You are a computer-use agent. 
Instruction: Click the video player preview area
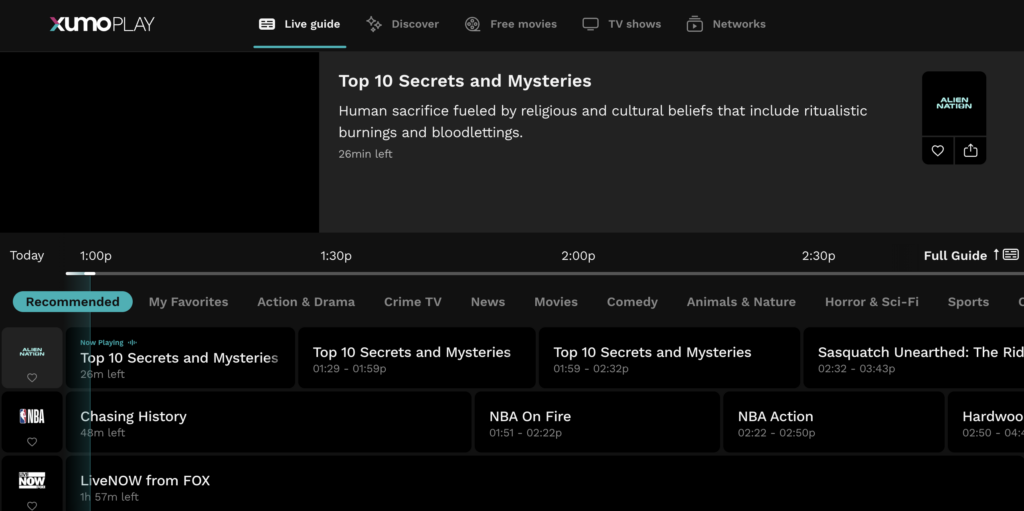159,142
